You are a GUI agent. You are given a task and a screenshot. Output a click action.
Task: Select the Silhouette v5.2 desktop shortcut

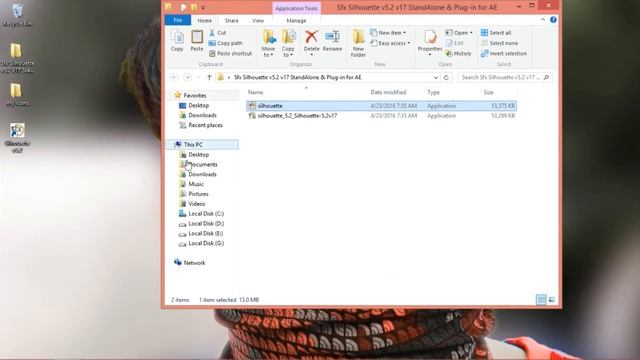pyautogui.click(x=17, y=138)
